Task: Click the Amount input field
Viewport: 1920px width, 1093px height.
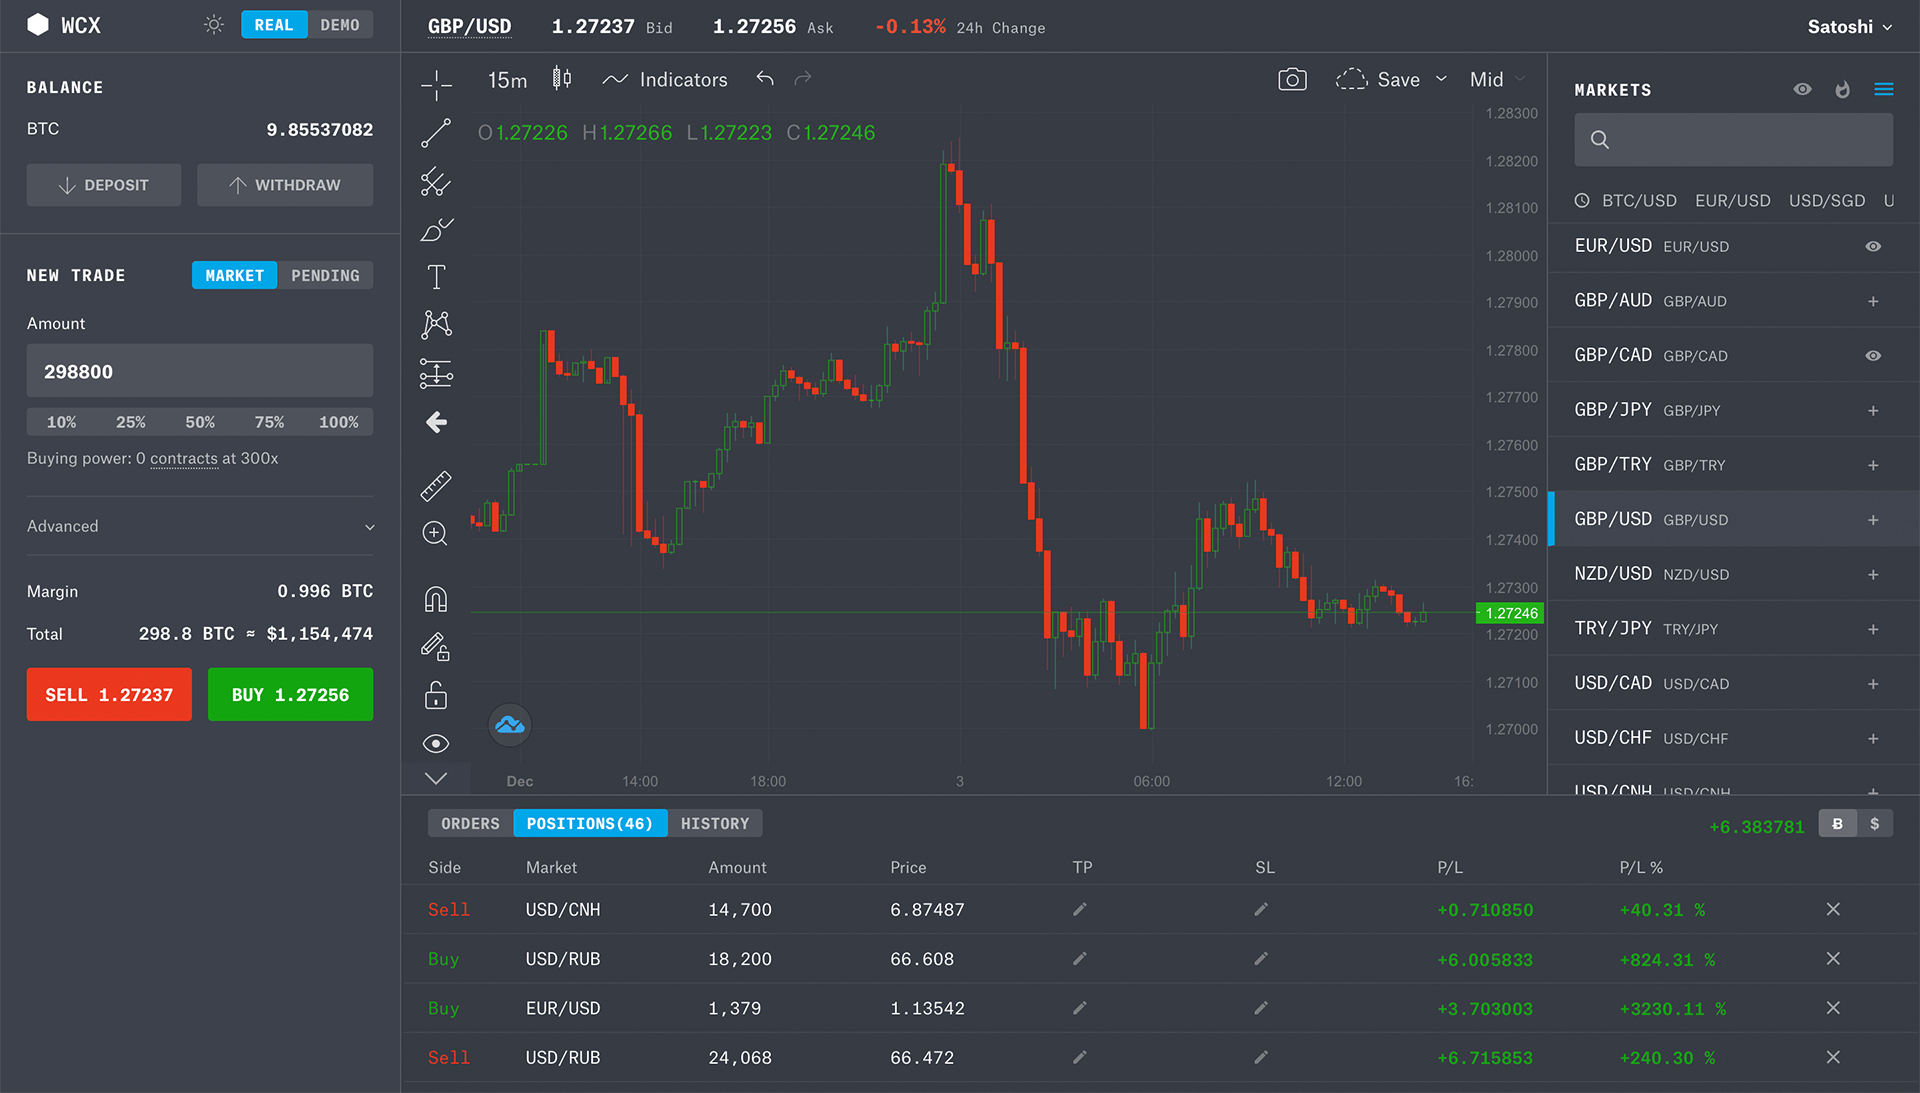Action: click(199, 372)
